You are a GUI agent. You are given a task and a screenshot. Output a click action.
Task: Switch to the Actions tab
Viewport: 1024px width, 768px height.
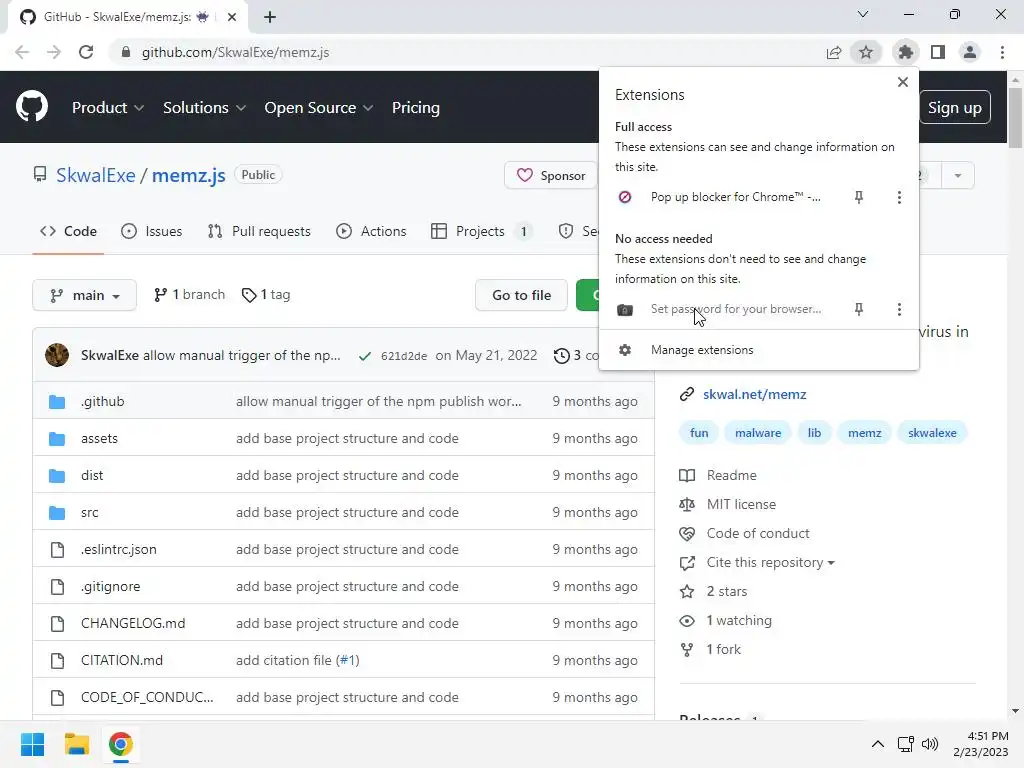371,231
